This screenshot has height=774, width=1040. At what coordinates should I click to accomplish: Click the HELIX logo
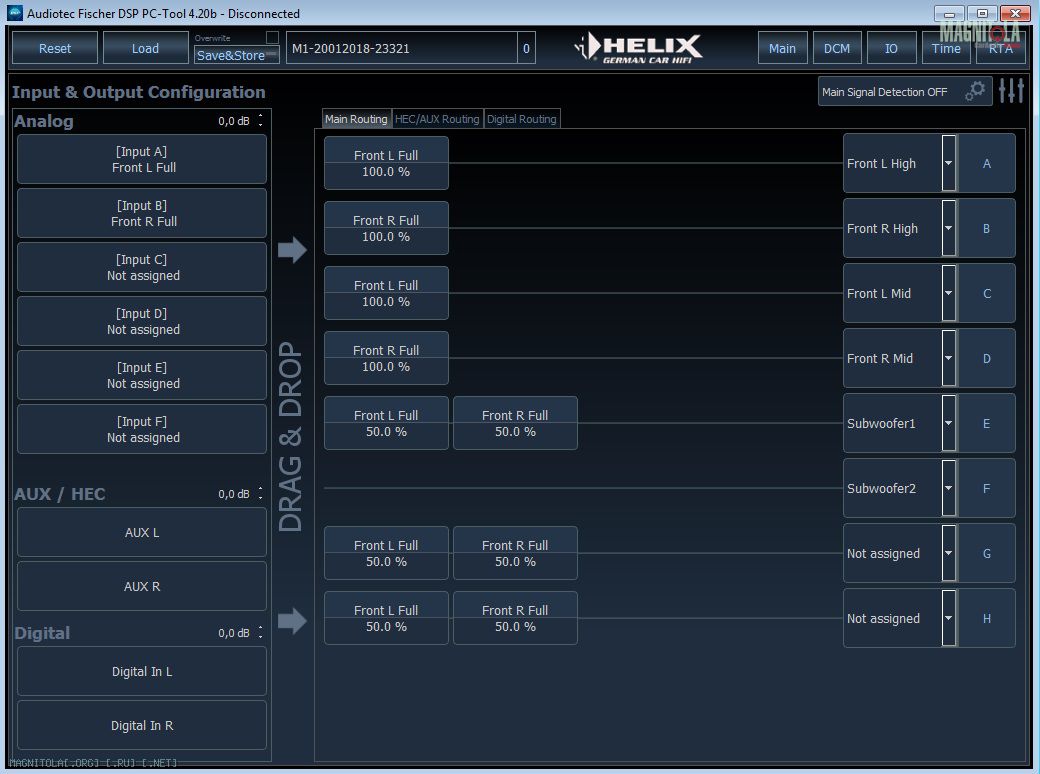click(x=640, y=47)
